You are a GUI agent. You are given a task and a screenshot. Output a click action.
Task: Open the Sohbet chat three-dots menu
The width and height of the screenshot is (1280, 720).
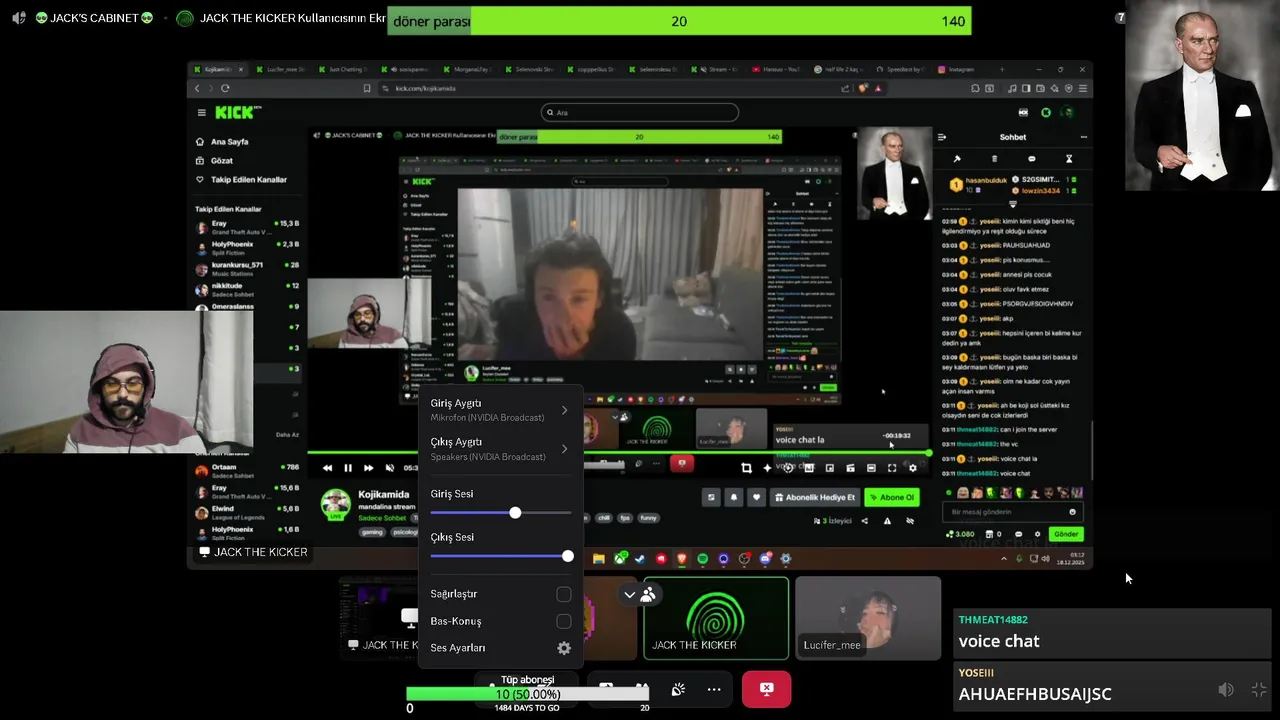(1083, 137)
